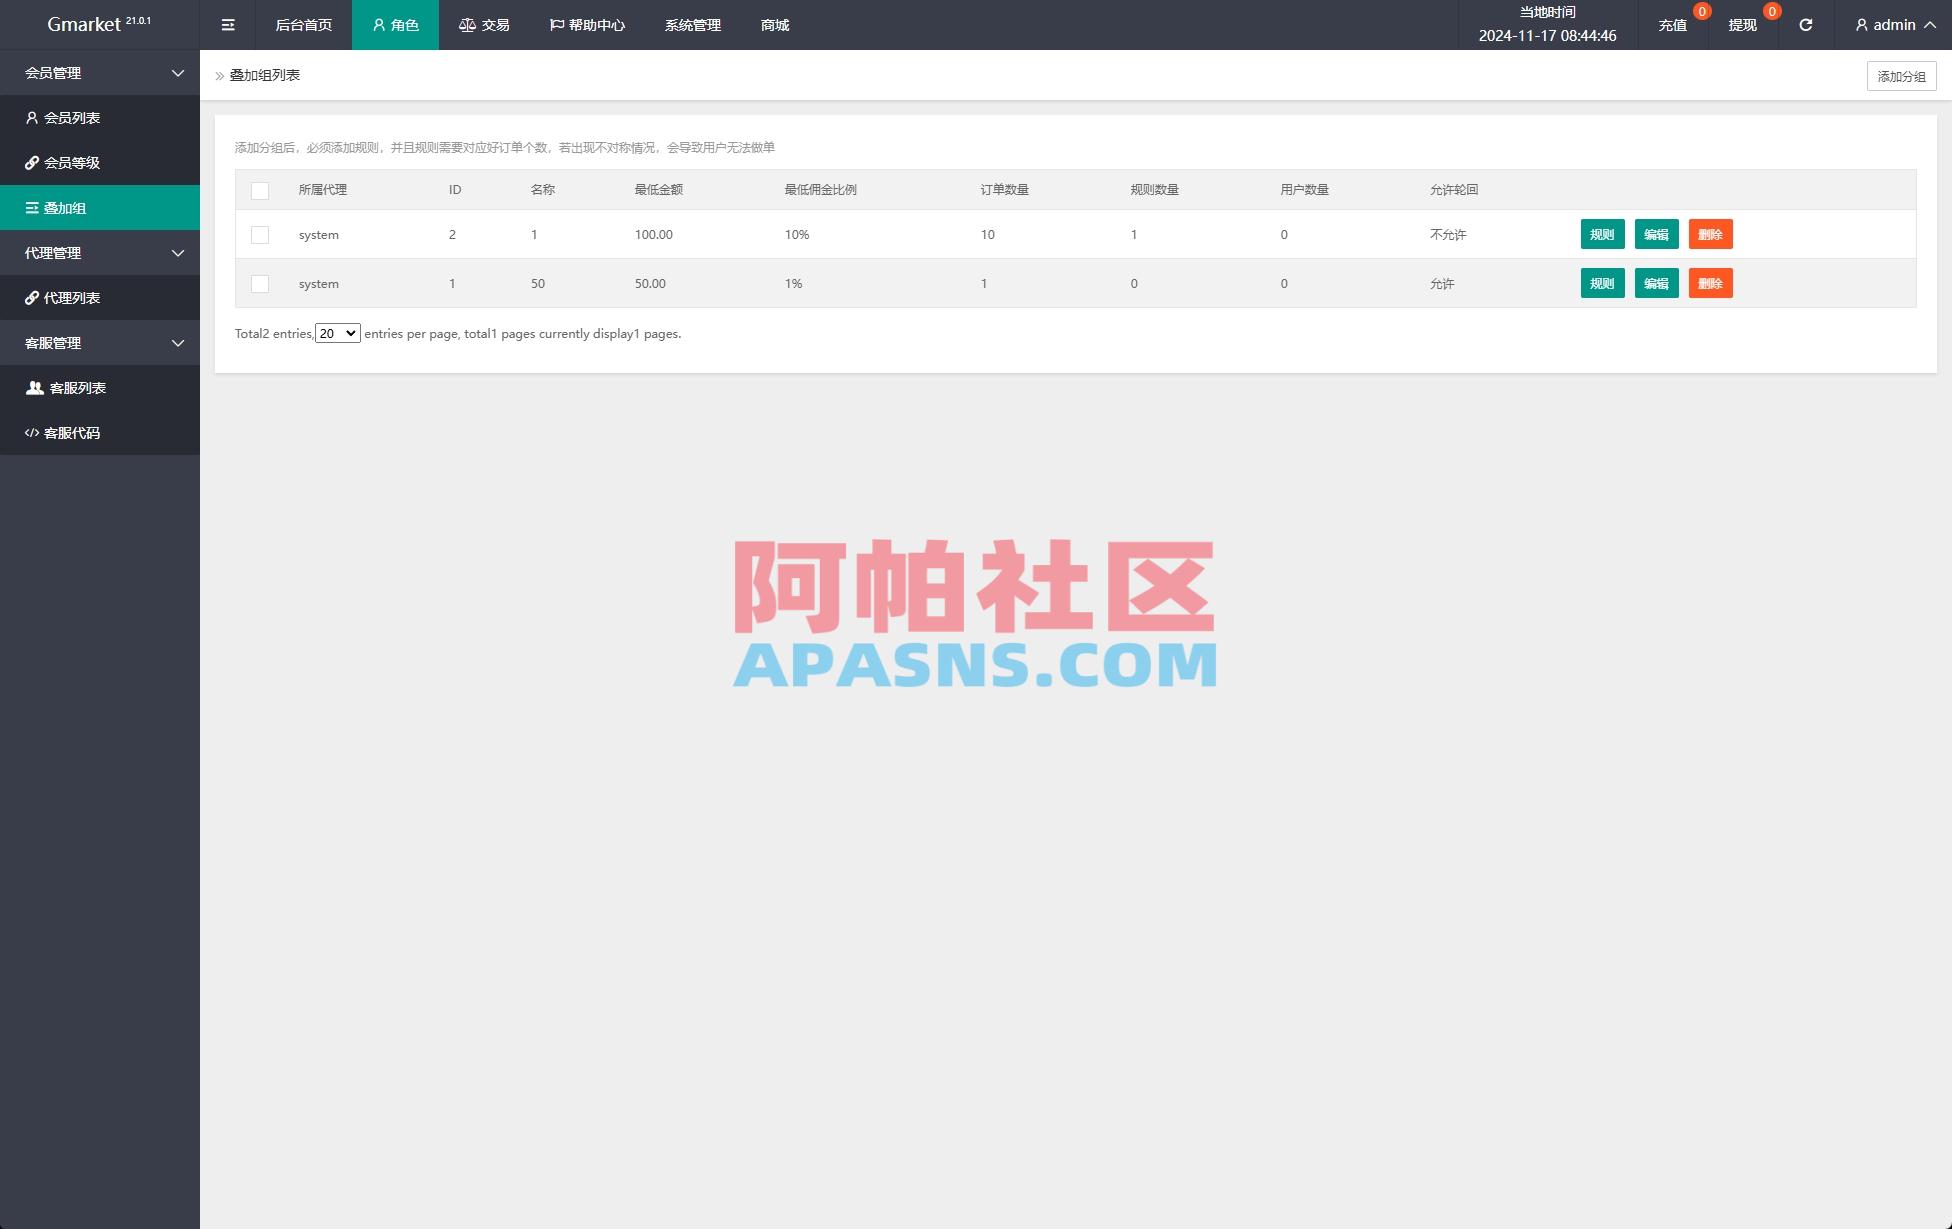This screenshot has width=1952, height=1229.
Task: Click the 删除 delete button for row ID 2
Action: [1710, 234]
